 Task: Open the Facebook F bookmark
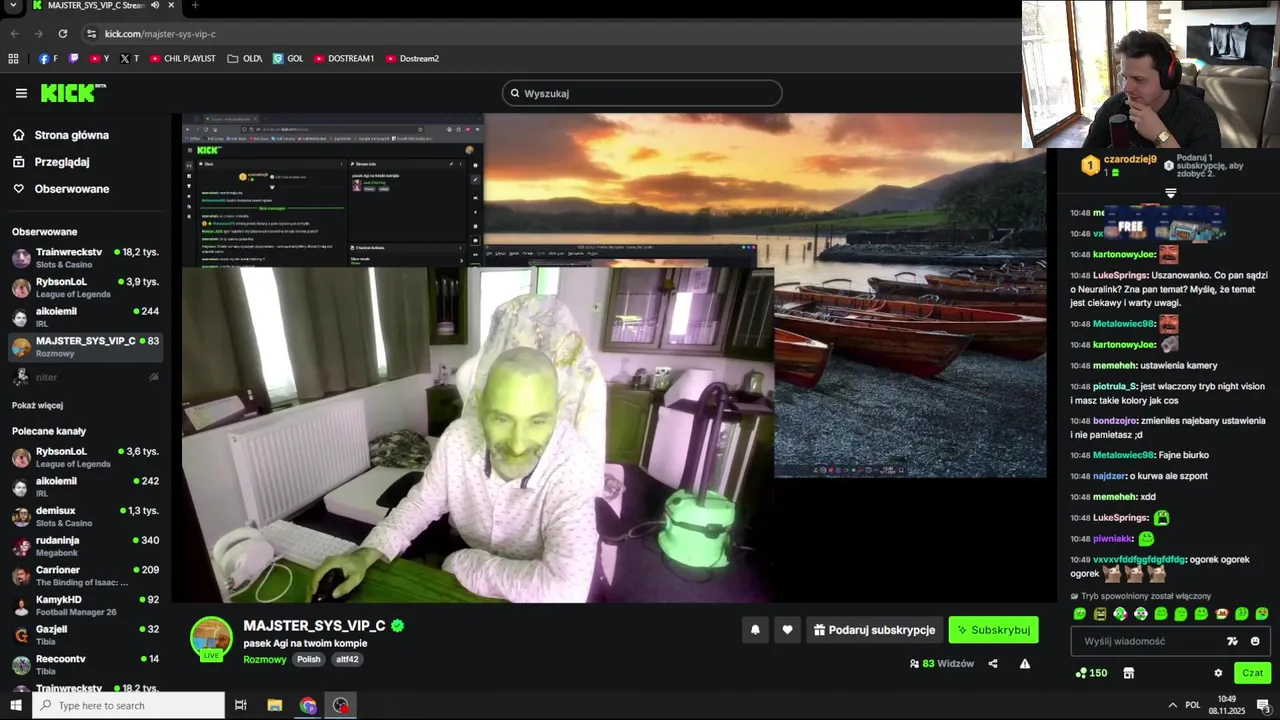coord(48,58)
